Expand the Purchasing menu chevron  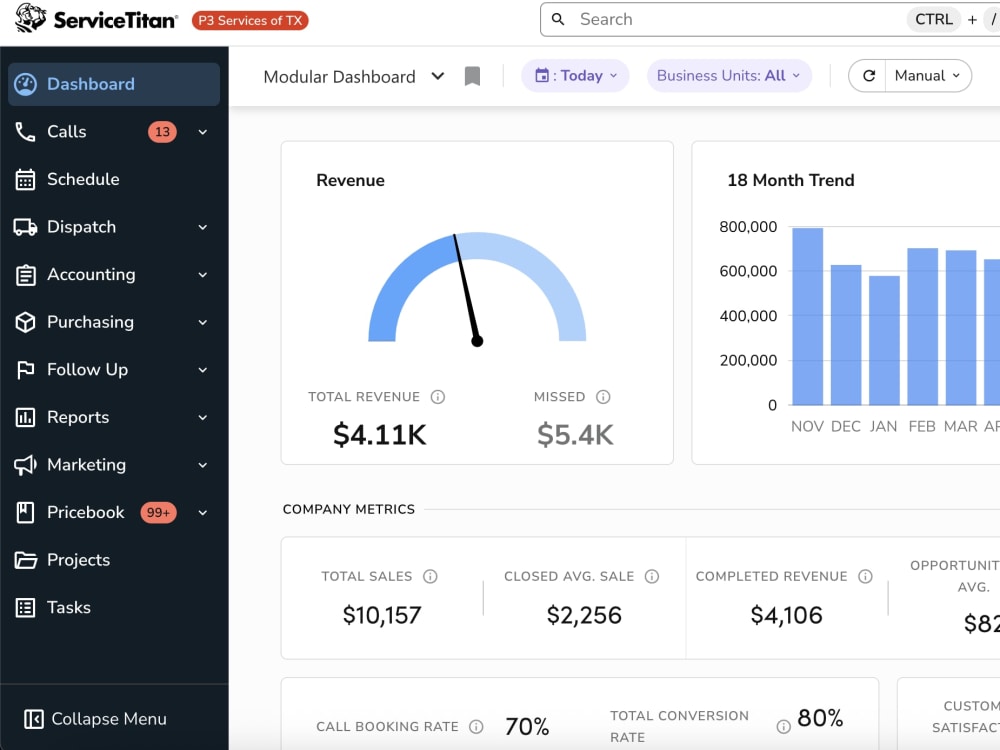tap(203, 322)
